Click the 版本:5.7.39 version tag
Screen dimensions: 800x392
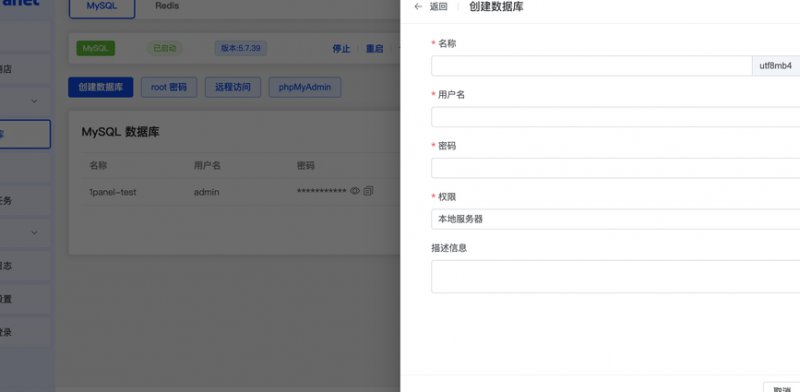(240, 48)
